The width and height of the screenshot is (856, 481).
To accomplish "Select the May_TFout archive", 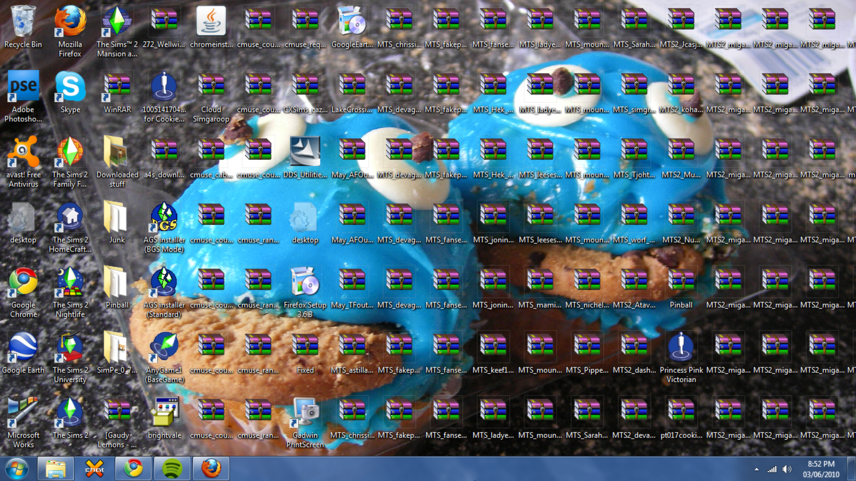I will click(x=352, y=287).
